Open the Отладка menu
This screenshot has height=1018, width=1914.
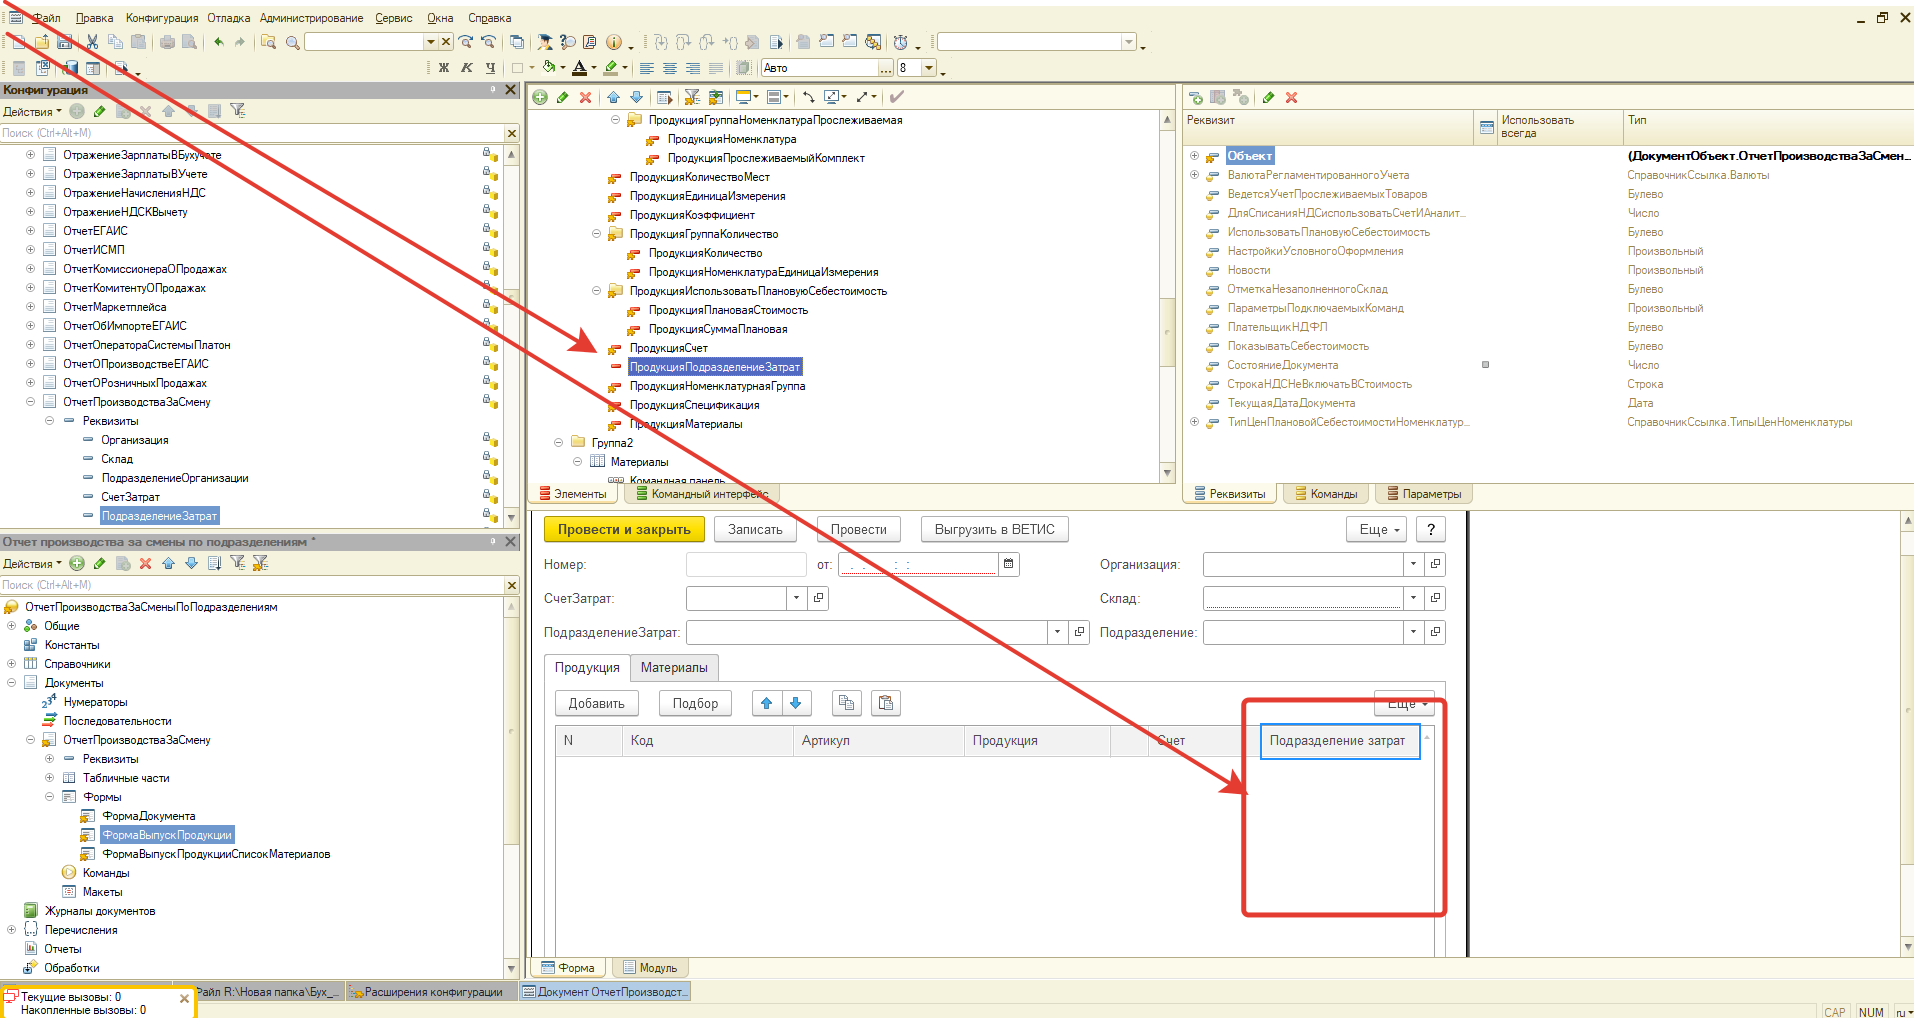point(229,18)
